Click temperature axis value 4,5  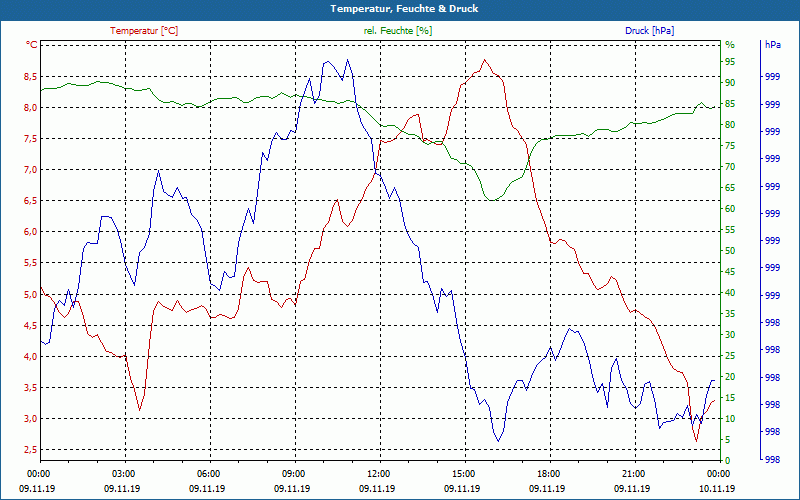coord(31,326)
